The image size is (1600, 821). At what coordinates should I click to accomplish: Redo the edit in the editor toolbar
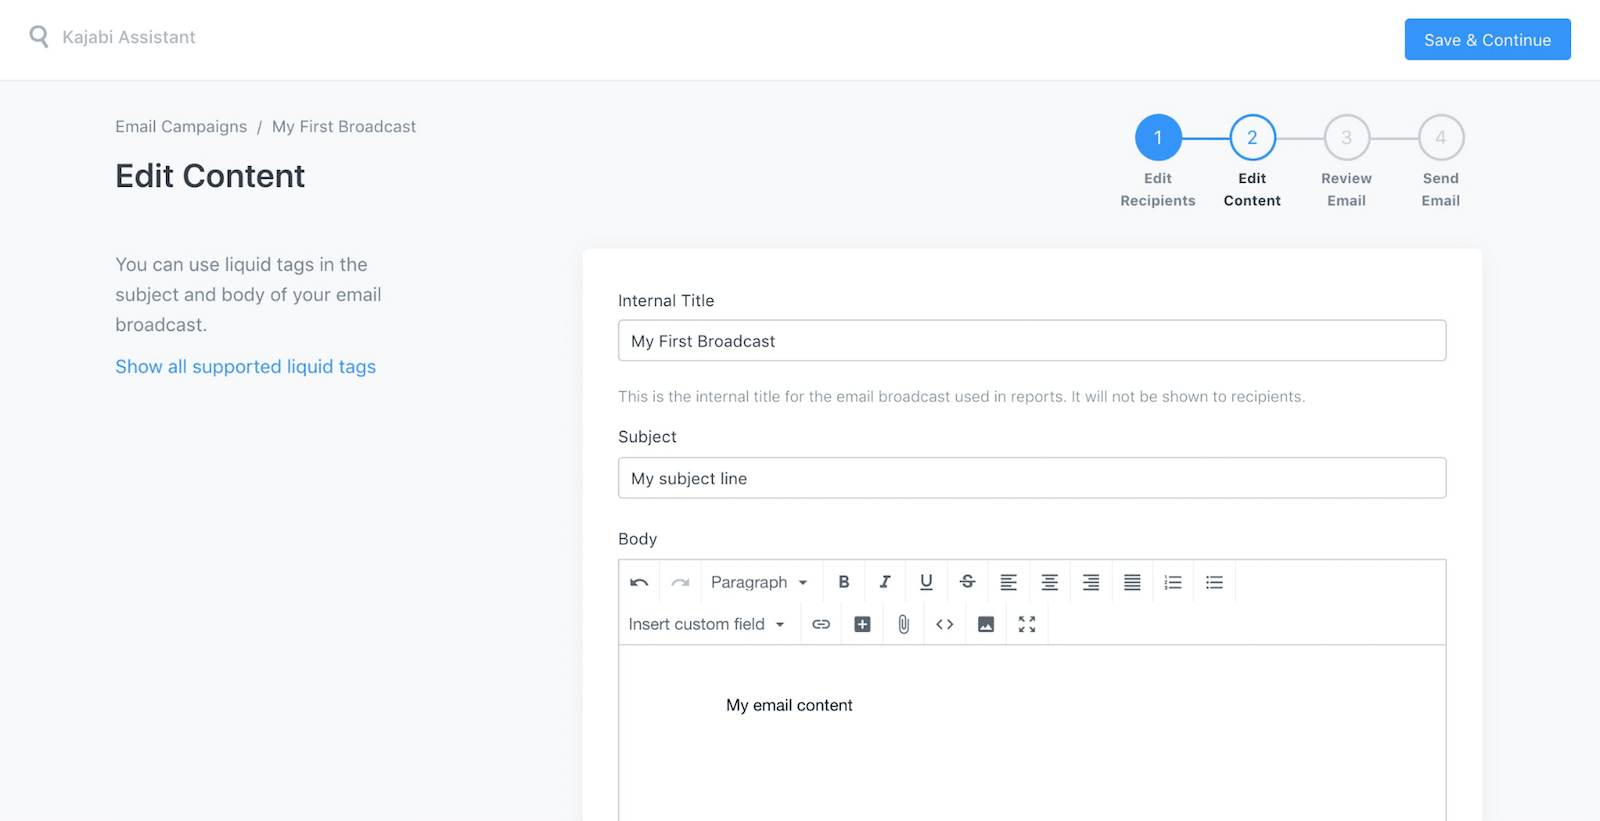(x=680, y=582)
